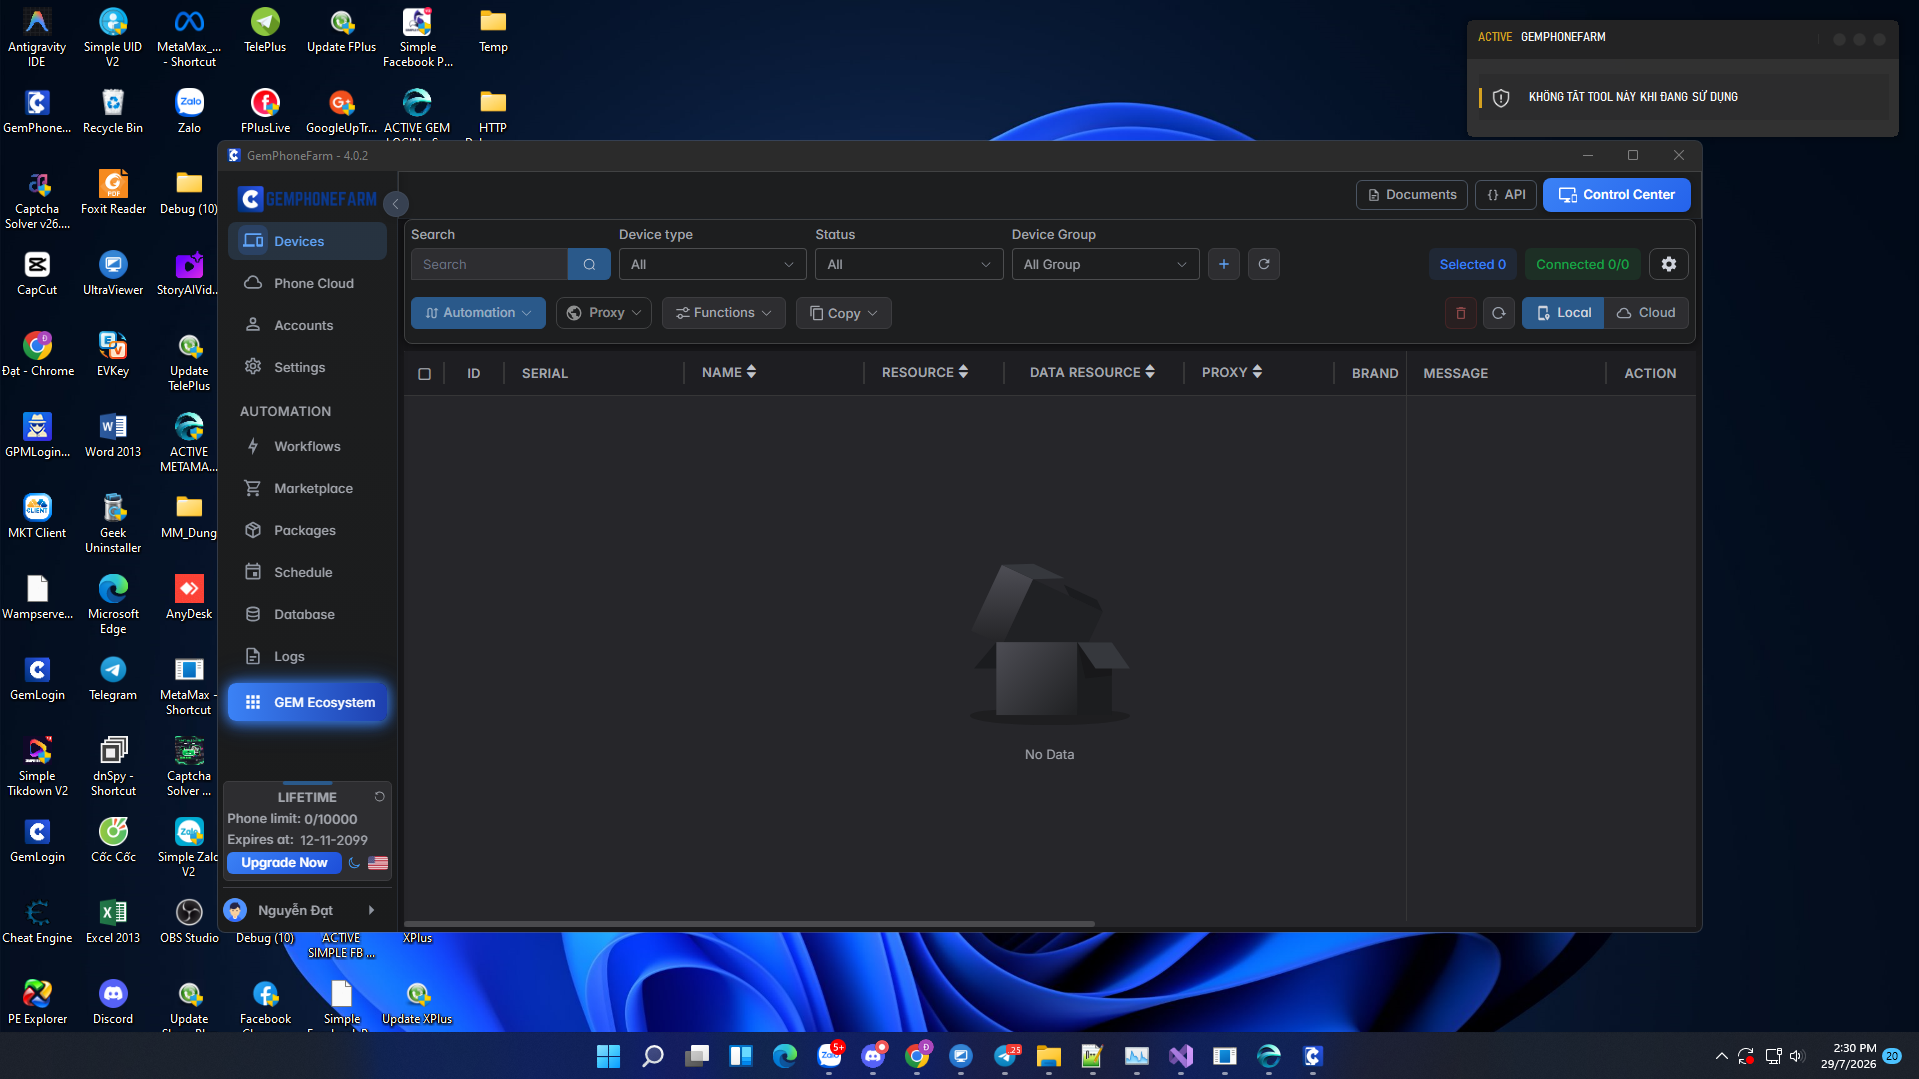Open the FPlusLive desktop icon
The image size is (1919, 1079).
[x=265, y=111]
